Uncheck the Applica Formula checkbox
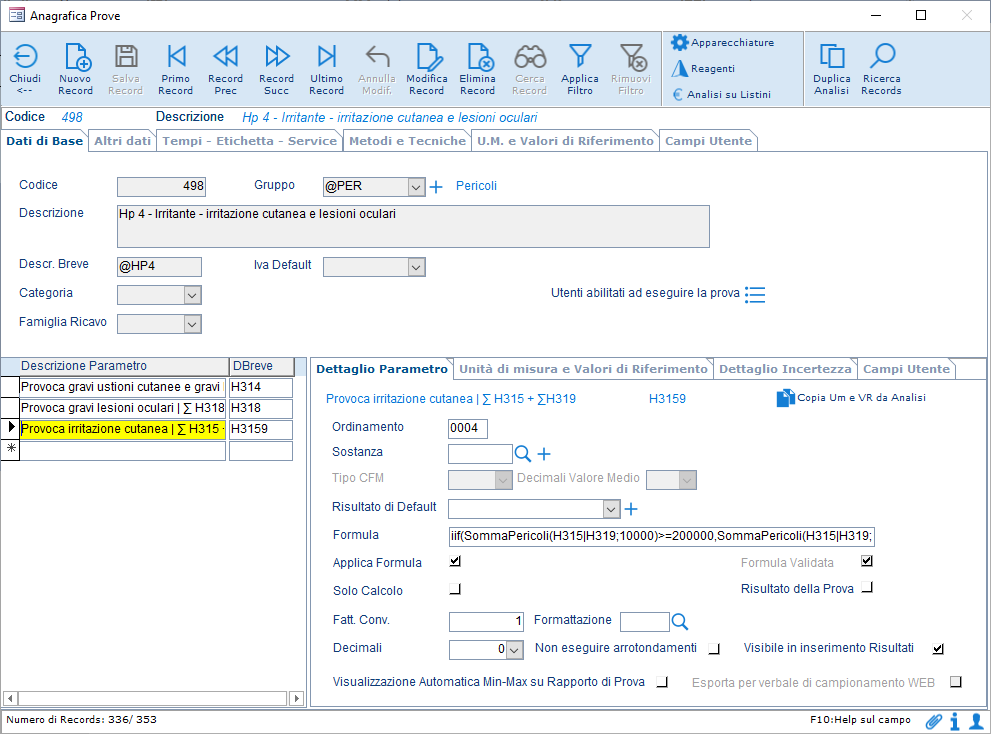Screen dimensions: 991x734 point(455,561)
